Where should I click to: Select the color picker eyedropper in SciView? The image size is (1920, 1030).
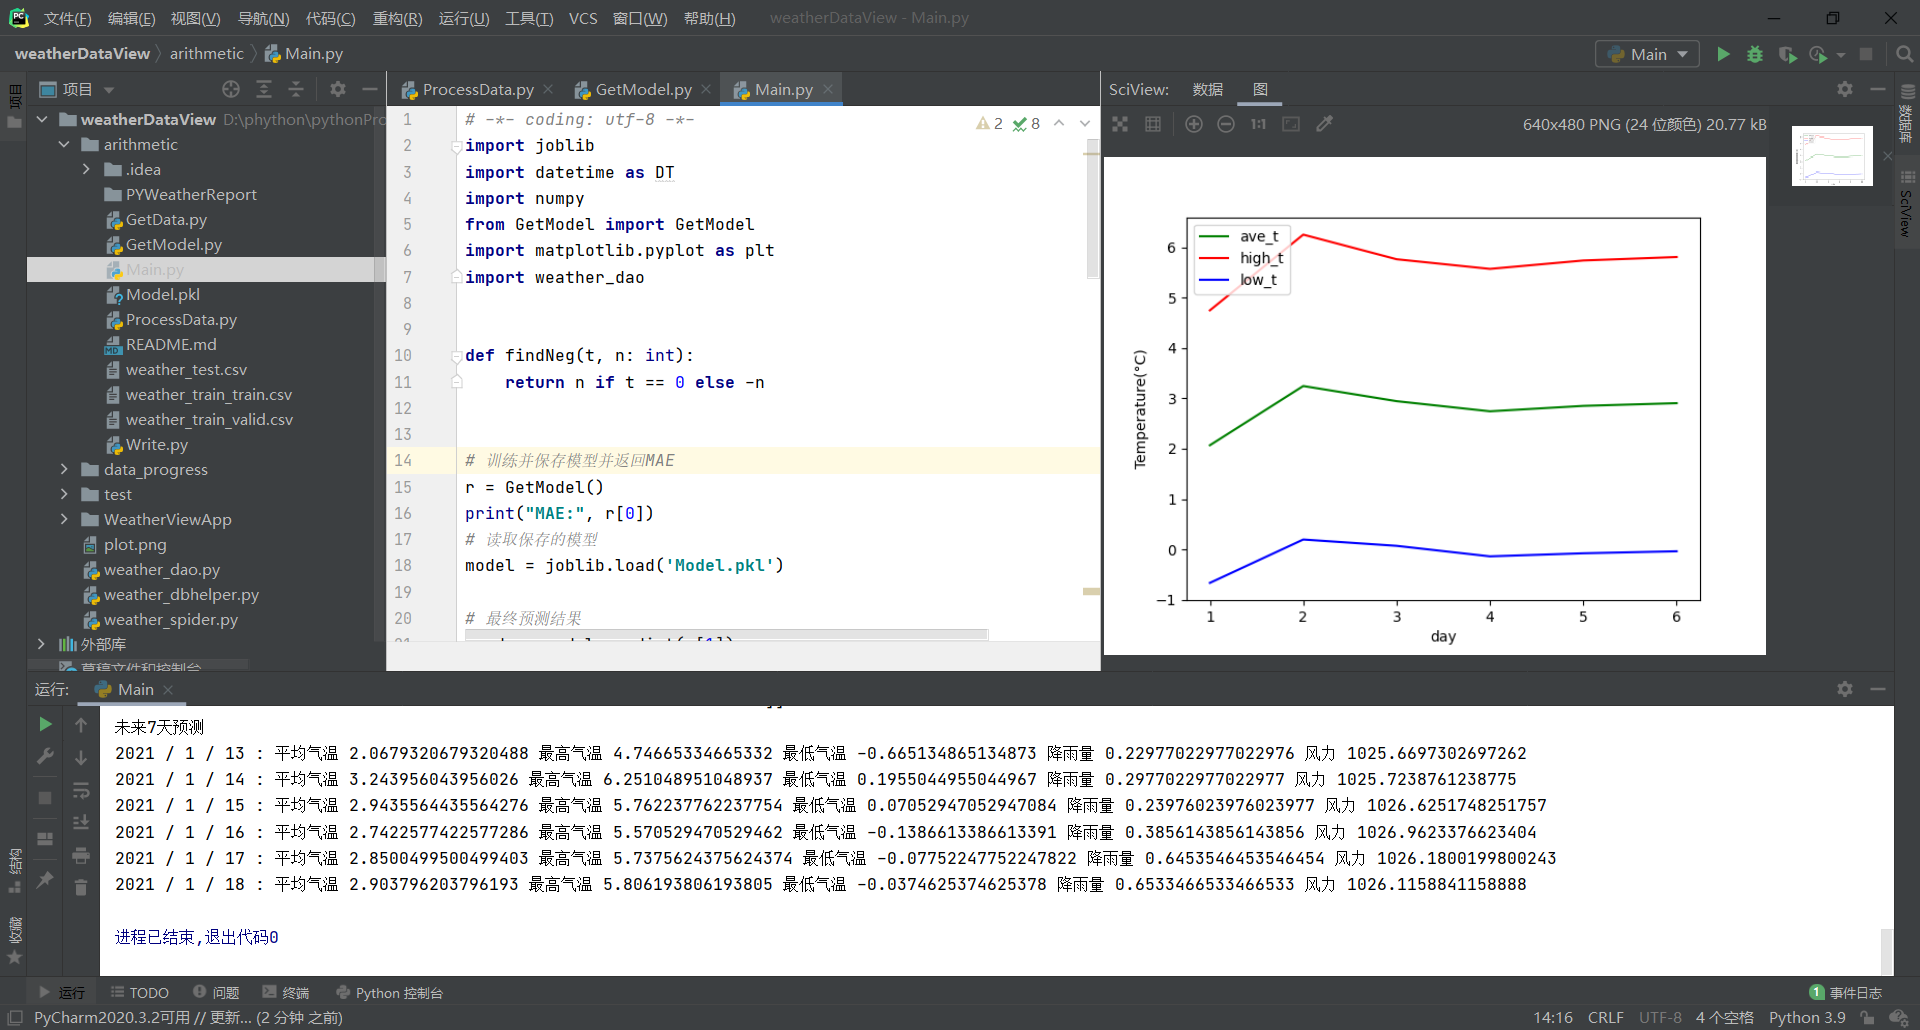1325,124
